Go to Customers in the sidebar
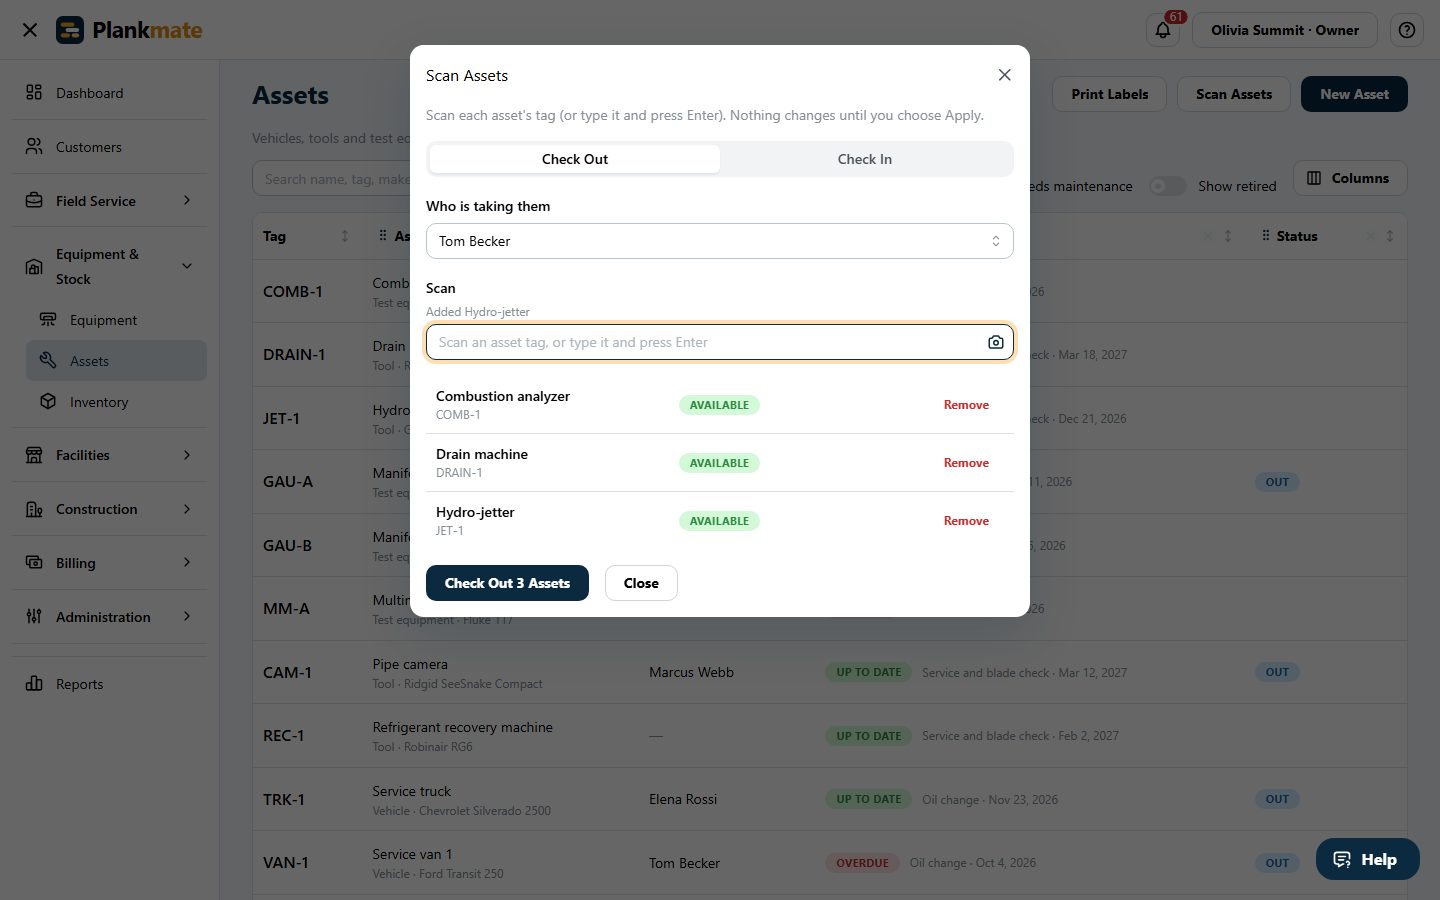This screenshot has height=900, width=1440. [x=109, y=147]
